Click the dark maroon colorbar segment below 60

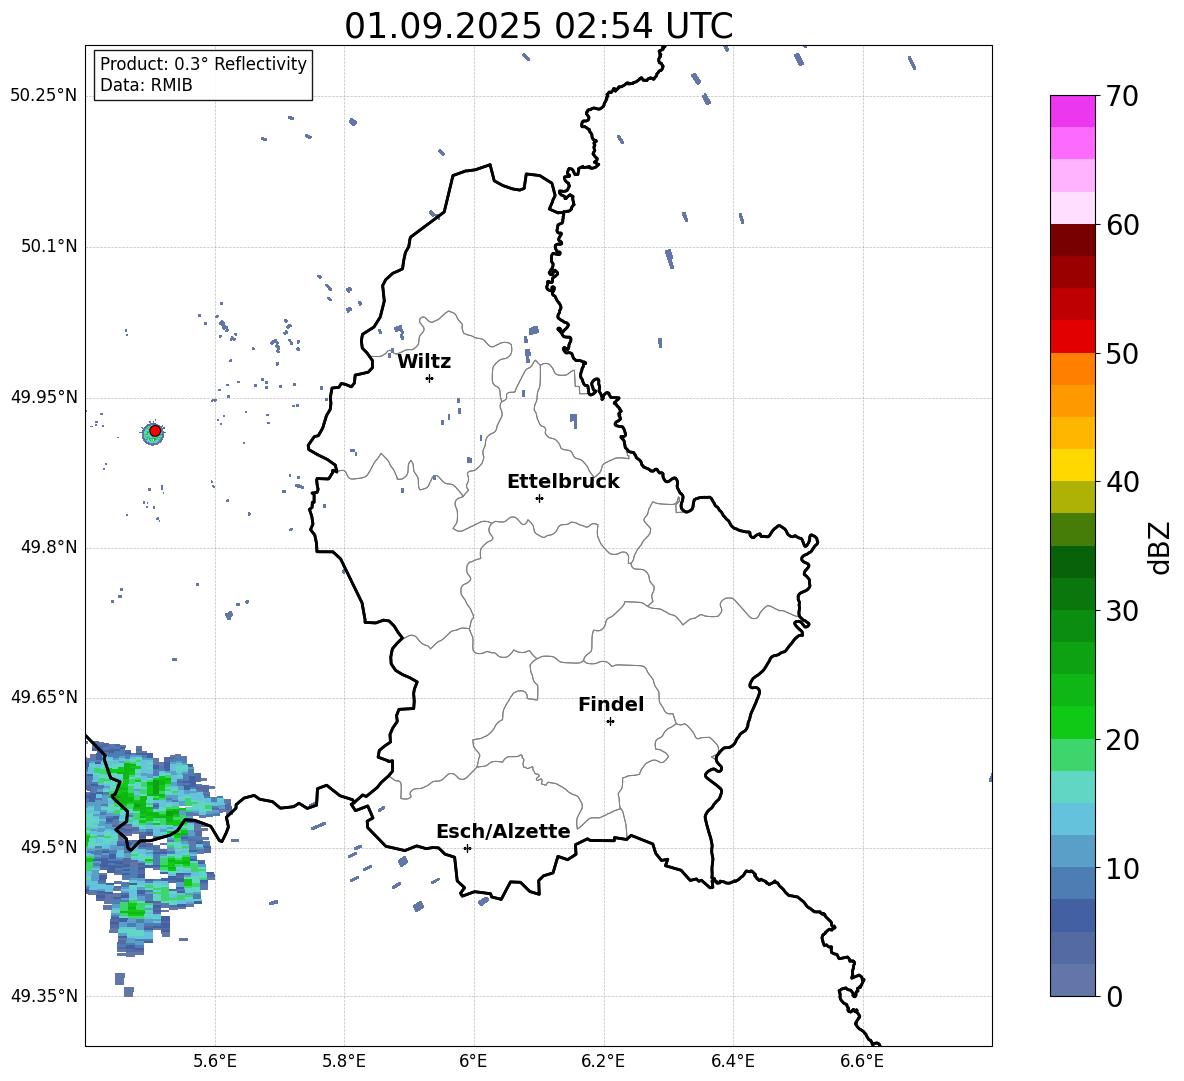1072,240
